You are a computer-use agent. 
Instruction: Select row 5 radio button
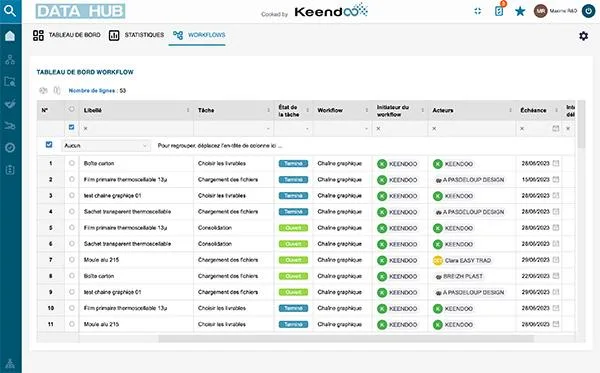[x=72, y=227]
